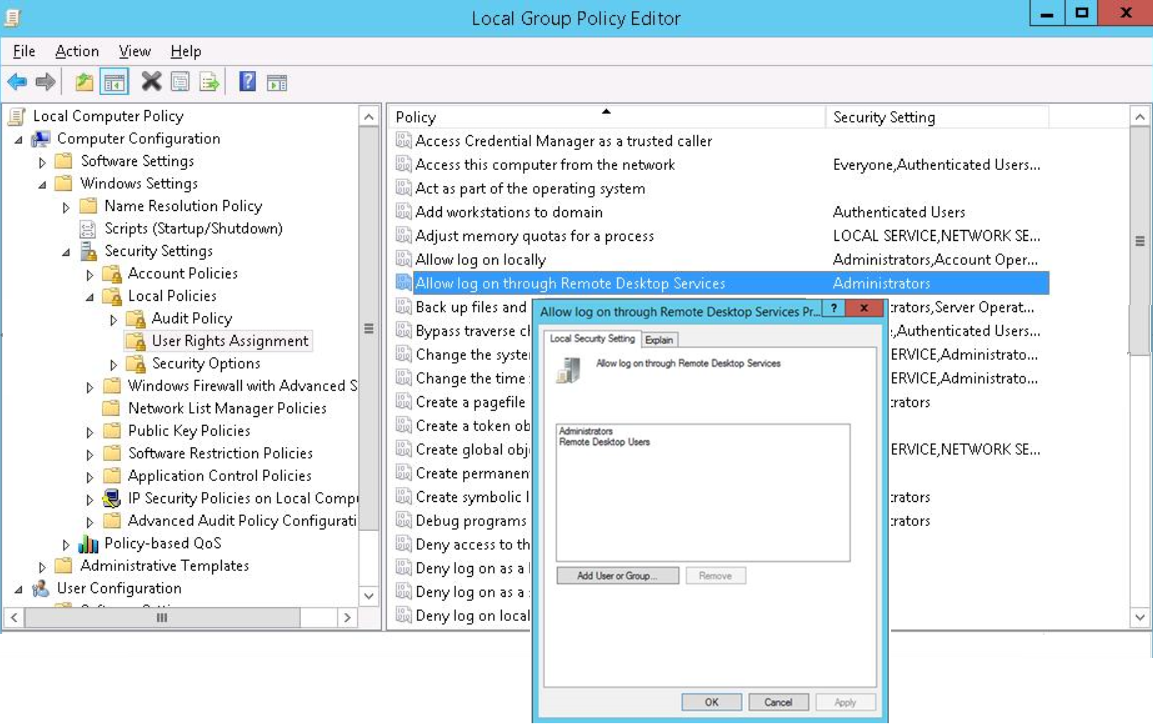Click the Local Computer Policy root icon
1153x724 pixels.
point(16,116)
